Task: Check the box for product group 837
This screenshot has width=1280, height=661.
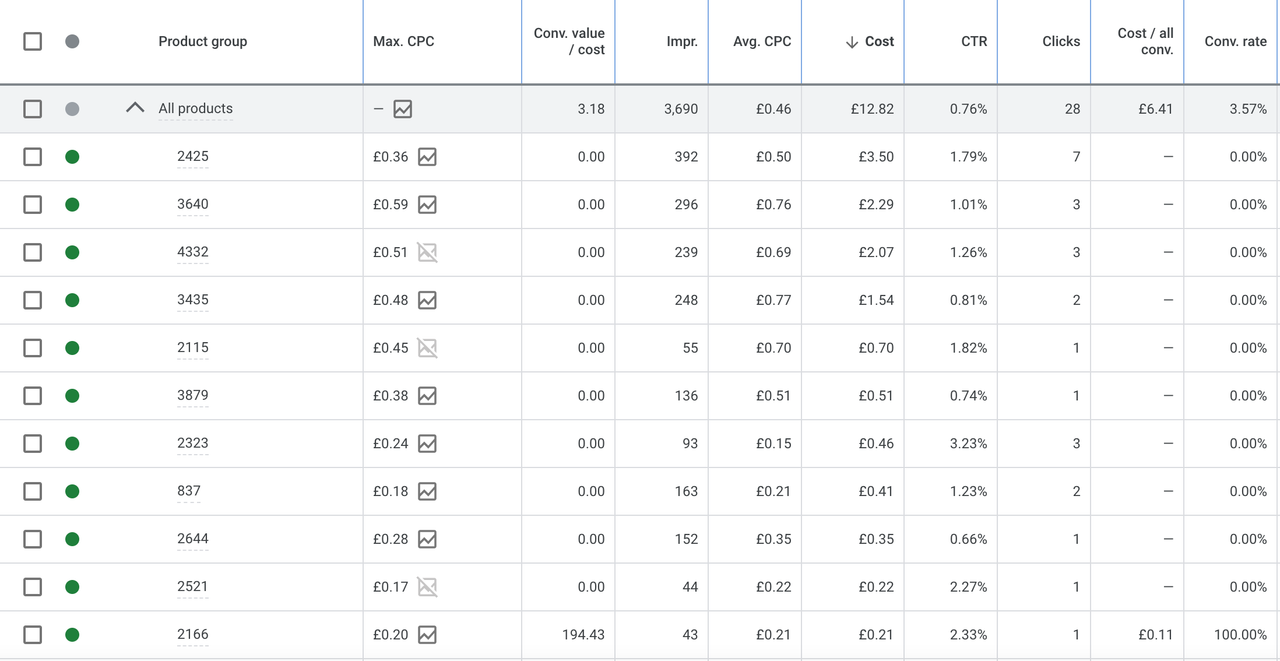Action: pos(33,491)
